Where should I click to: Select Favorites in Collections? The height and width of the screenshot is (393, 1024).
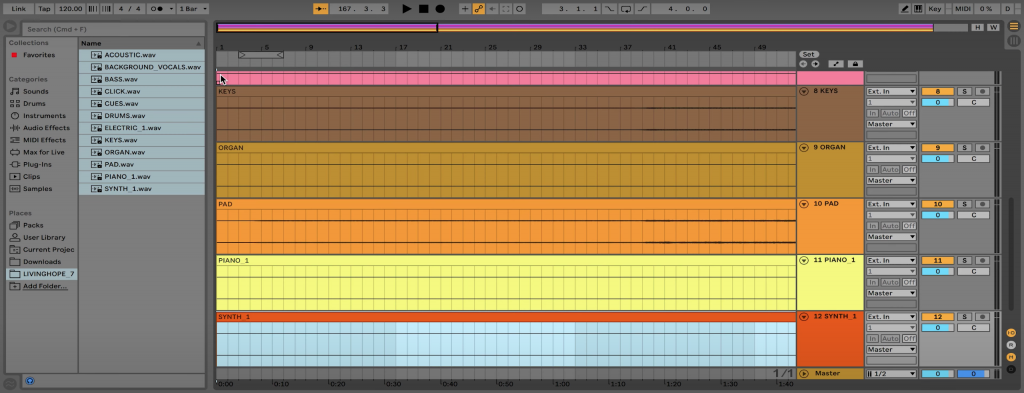click(x=39, y=55)
